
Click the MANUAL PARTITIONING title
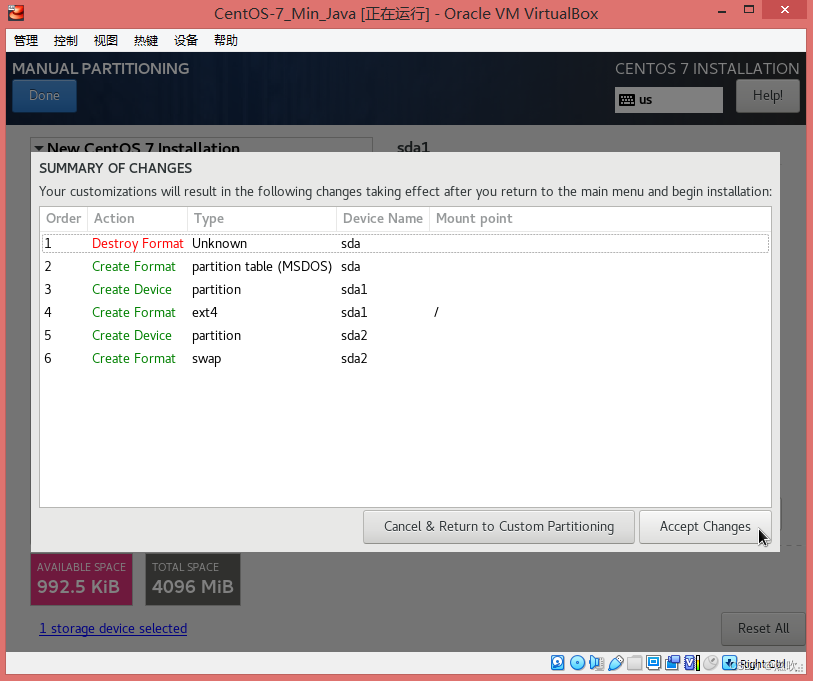point(101,68)
